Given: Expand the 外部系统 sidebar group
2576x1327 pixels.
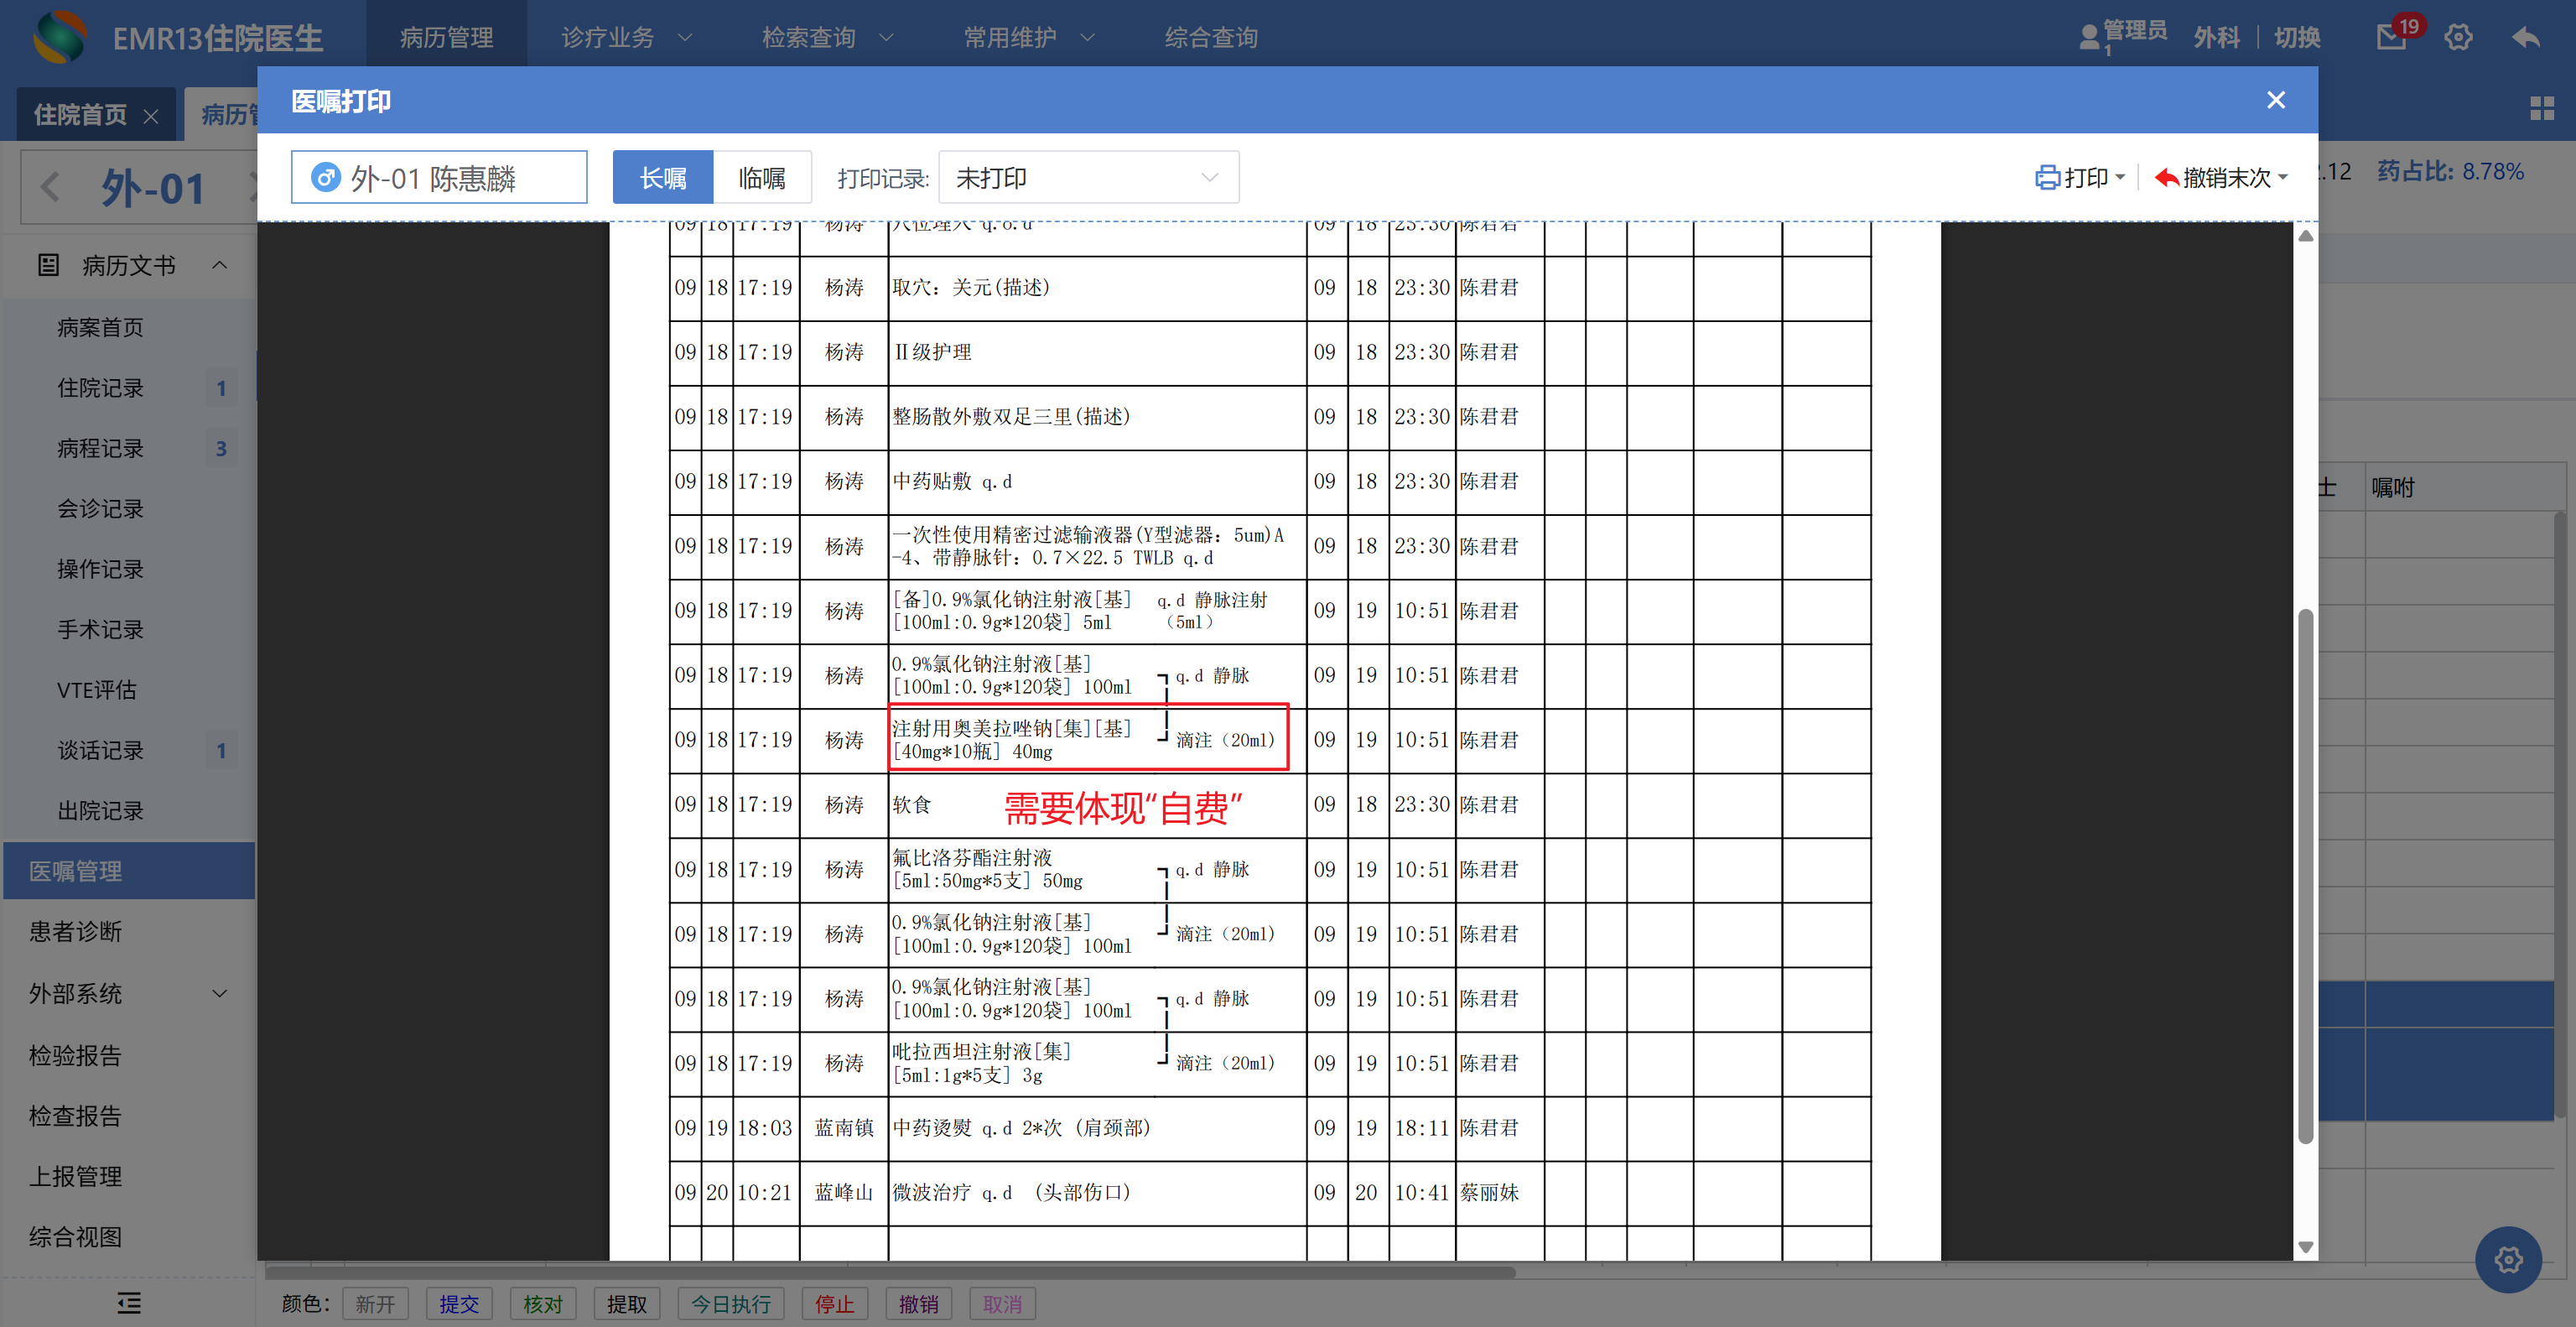Looking at the screenshot, I should (219, 993).
